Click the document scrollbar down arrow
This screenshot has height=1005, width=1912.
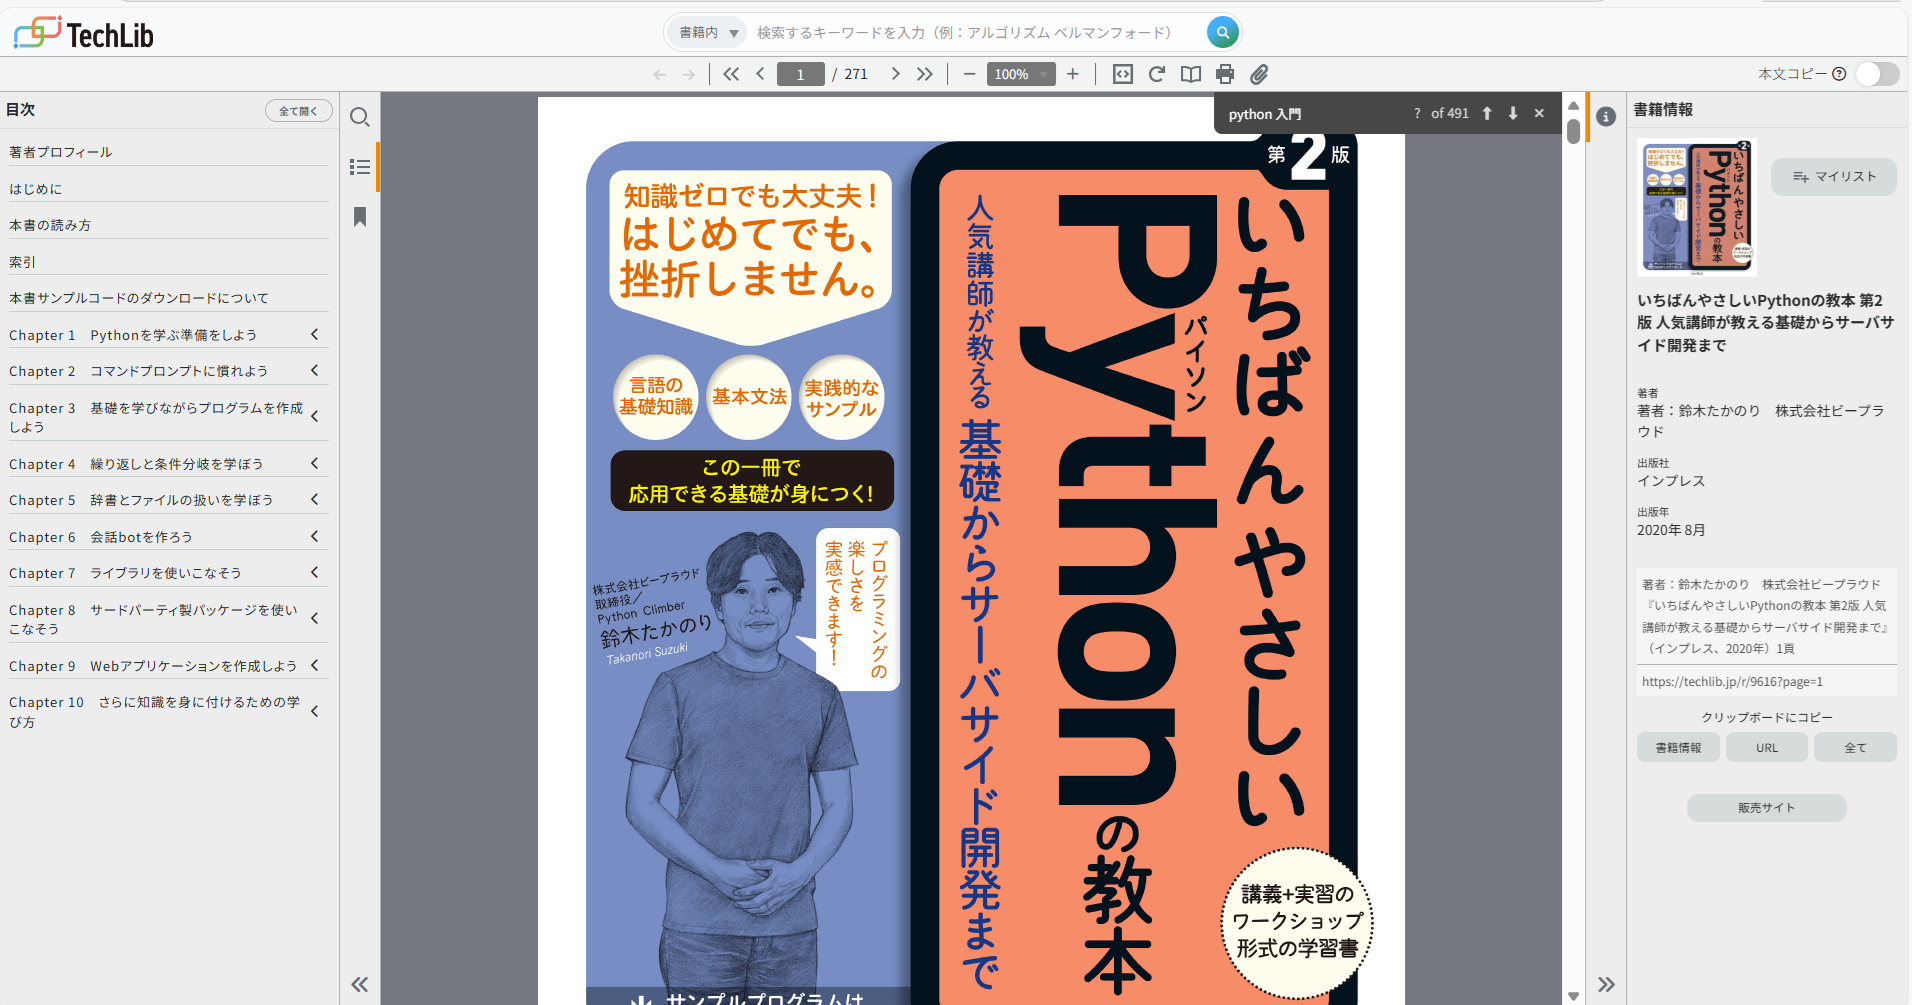tap(1574, 996)
